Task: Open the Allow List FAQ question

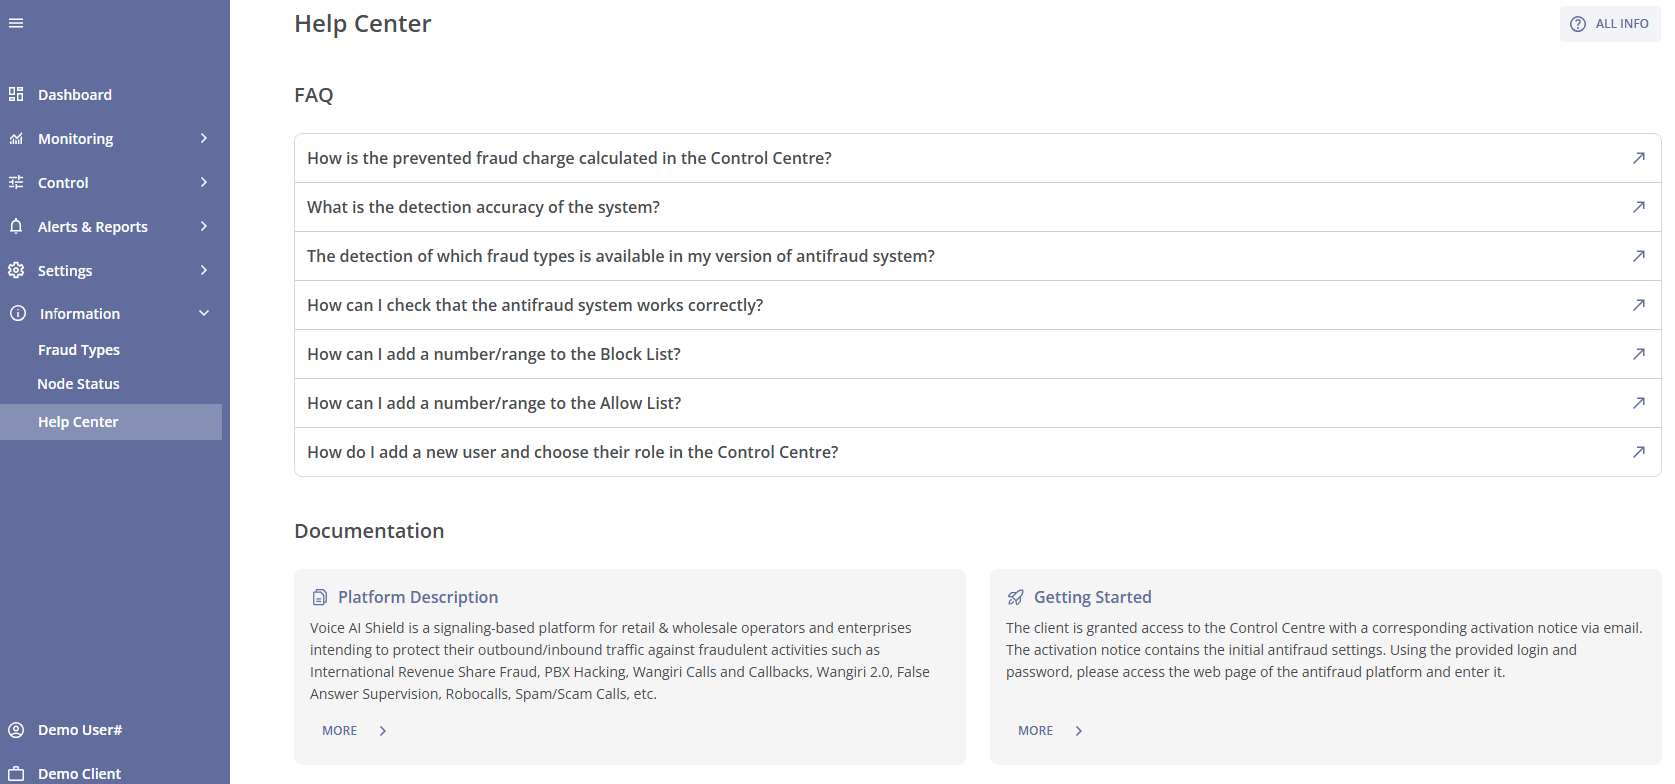Action: click(x=494, y=403)
